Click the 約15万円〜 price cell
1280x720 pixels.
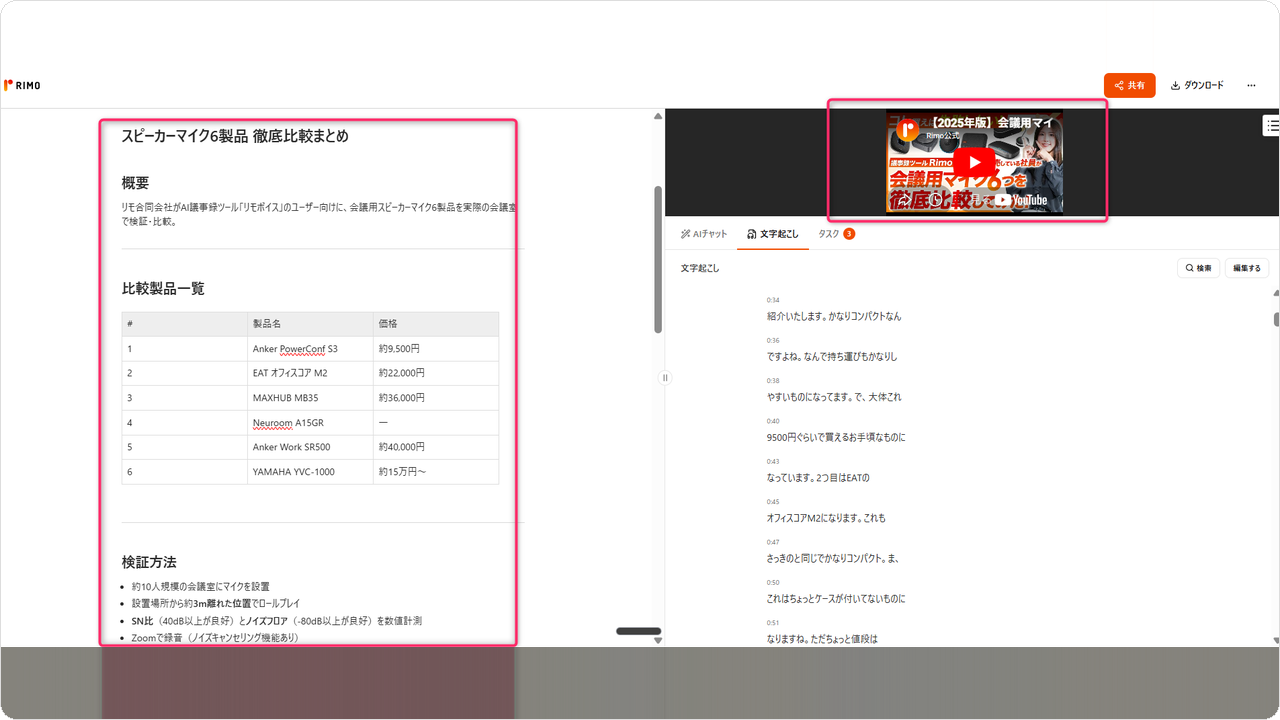436,472
